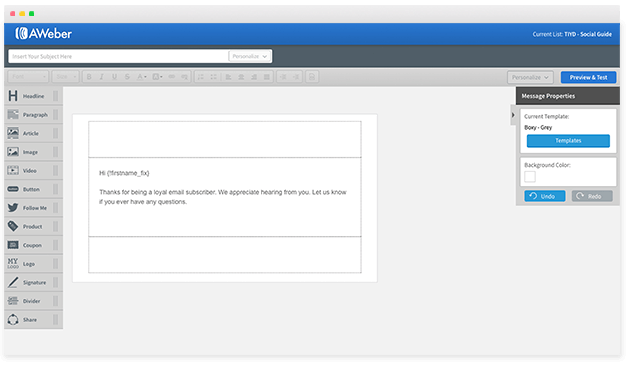The image size is (628, 367).
Task: Open the text color picker
Action: coord(142,77)
